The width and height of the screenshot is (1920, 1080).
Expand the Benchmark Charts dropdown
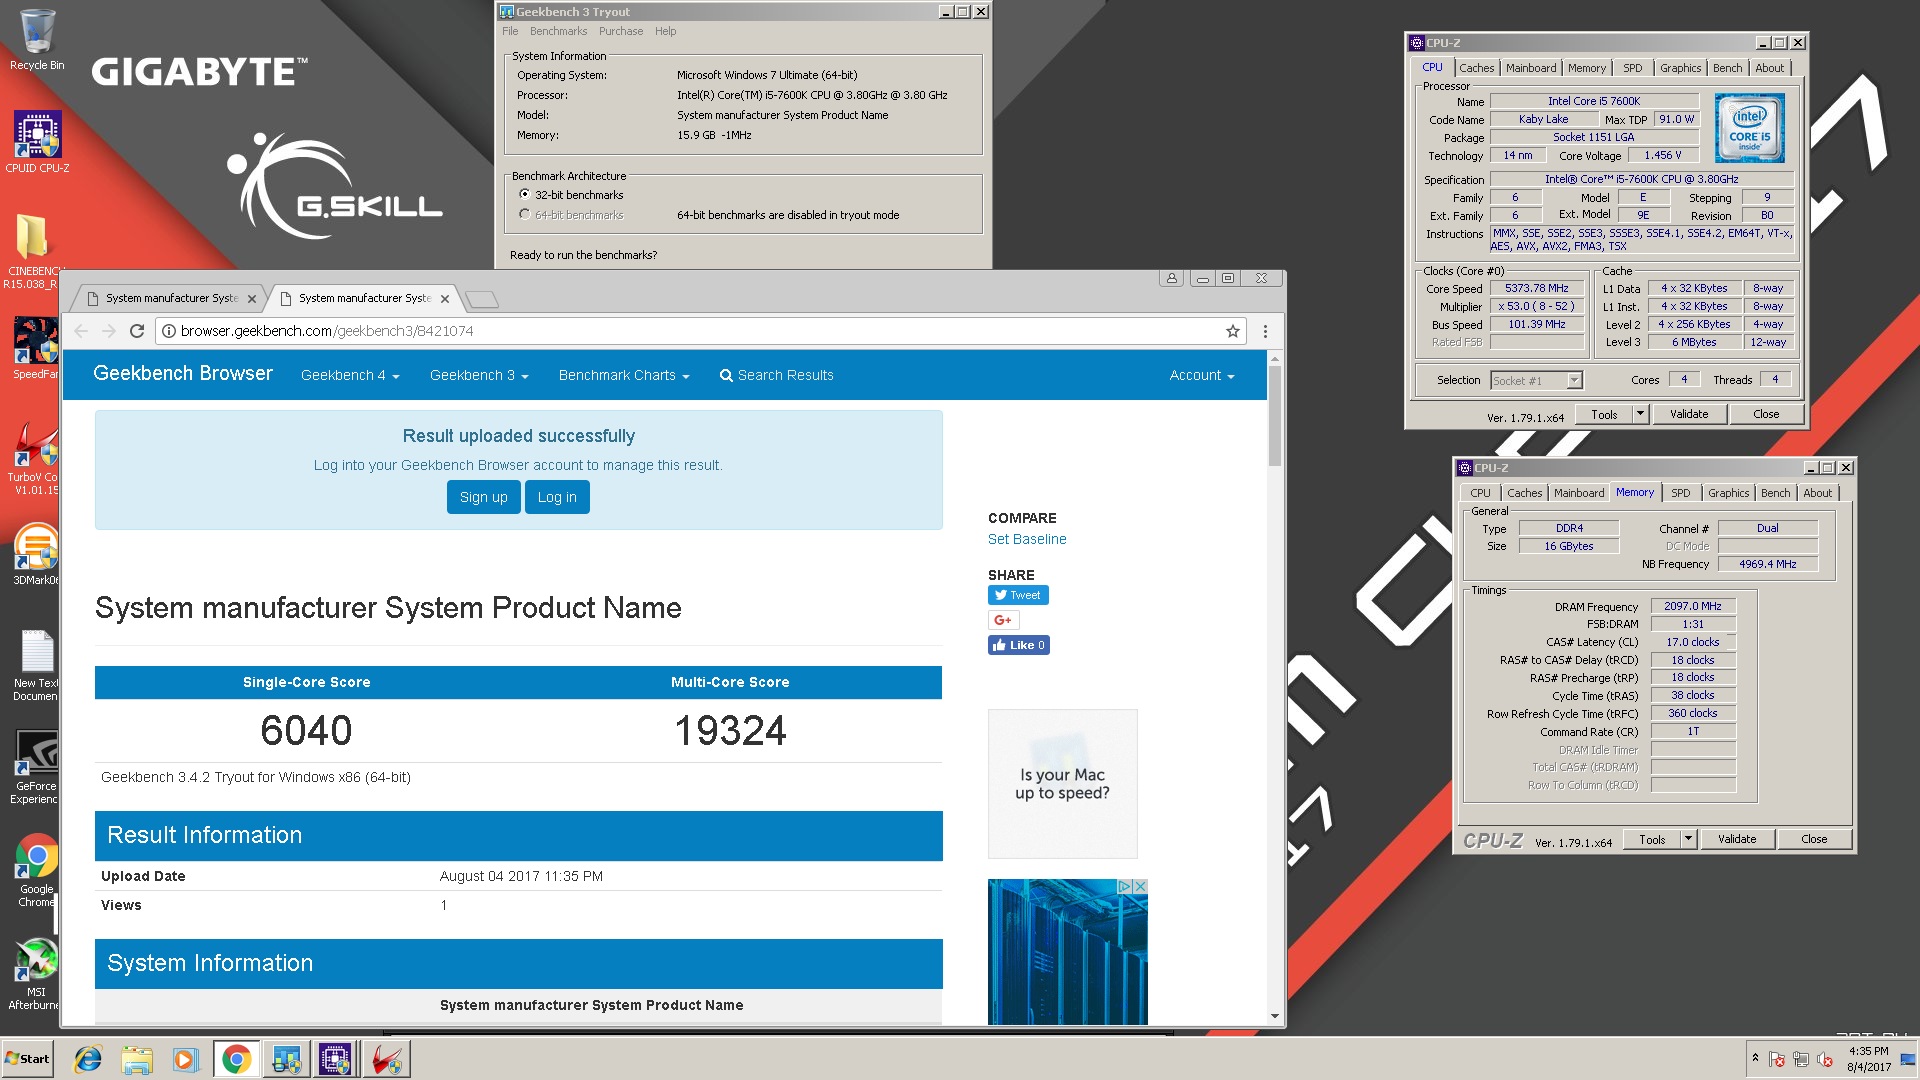624,375
